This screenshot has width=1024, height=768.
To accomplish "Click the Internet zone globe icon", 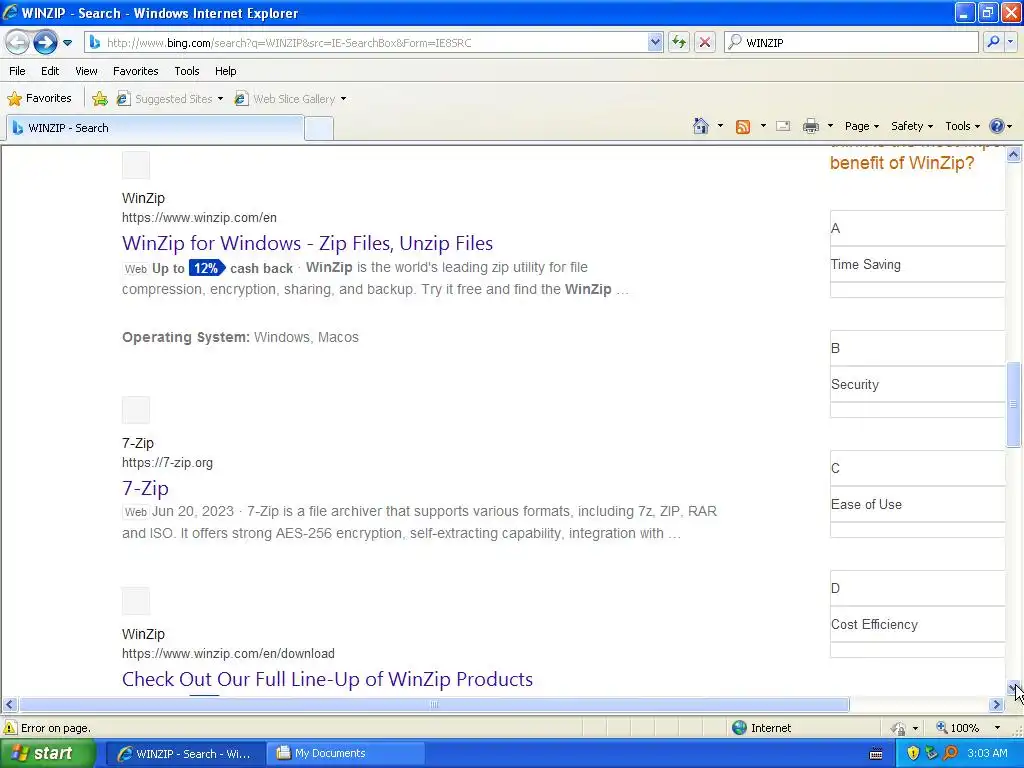I will point(739,728).
